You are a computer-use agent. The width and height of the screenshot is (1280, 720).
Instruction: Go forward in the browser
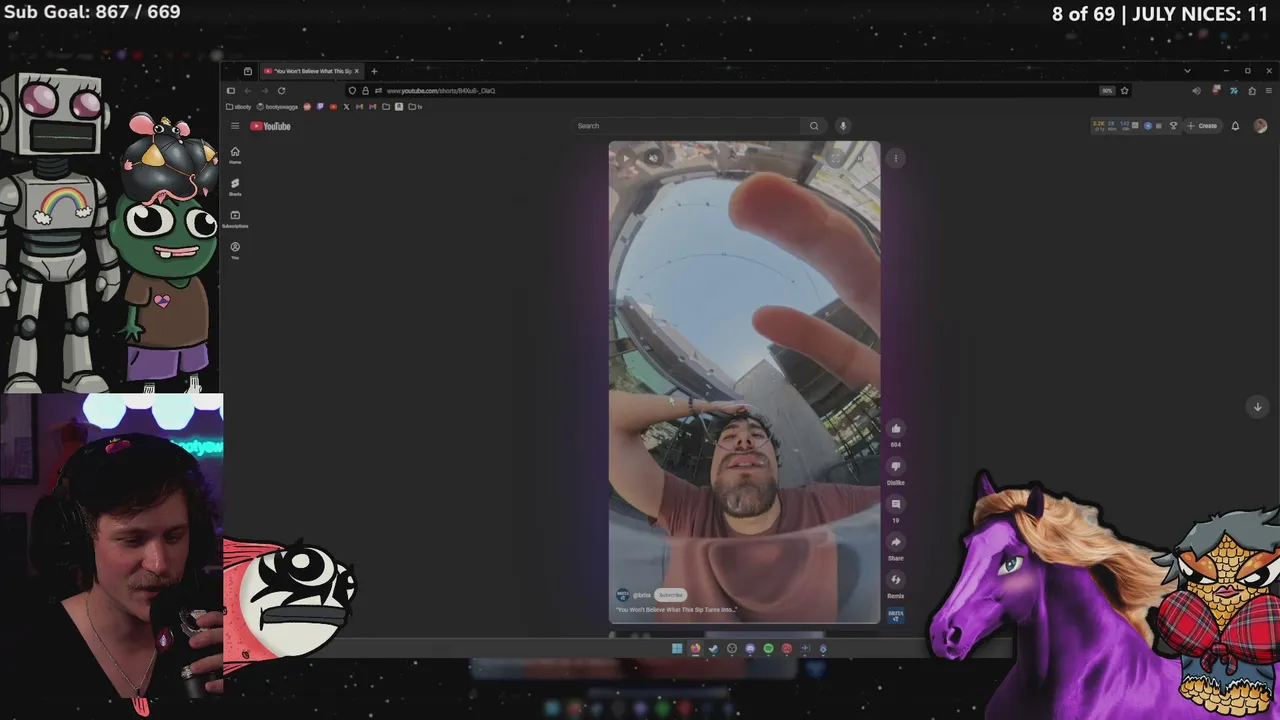coord(265,91)
